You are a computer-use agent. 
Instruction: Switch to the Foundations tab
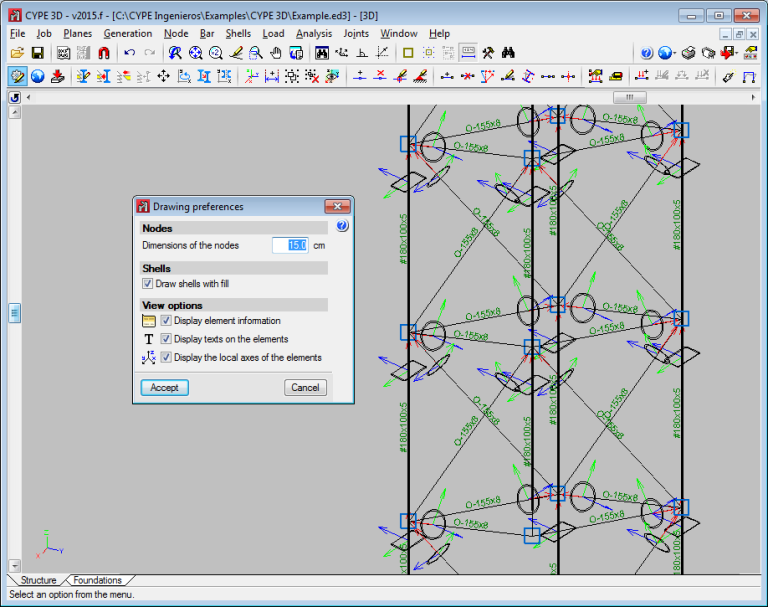(x=97, y=580)
